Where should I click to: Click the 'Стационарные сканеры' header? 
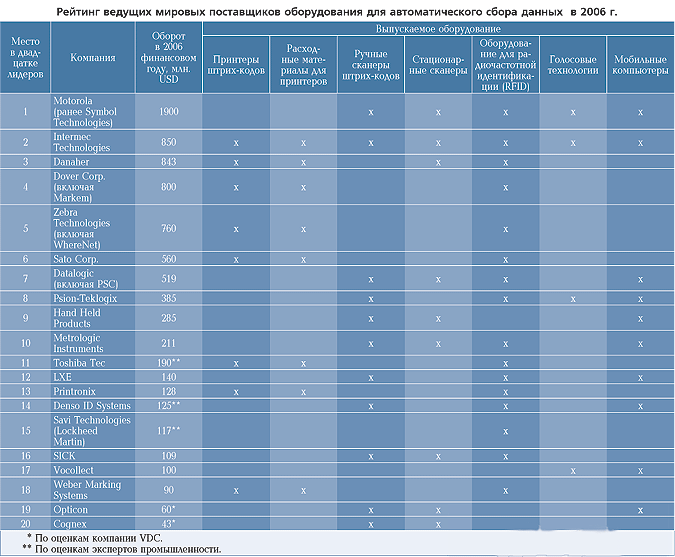(x=438, y=65)
